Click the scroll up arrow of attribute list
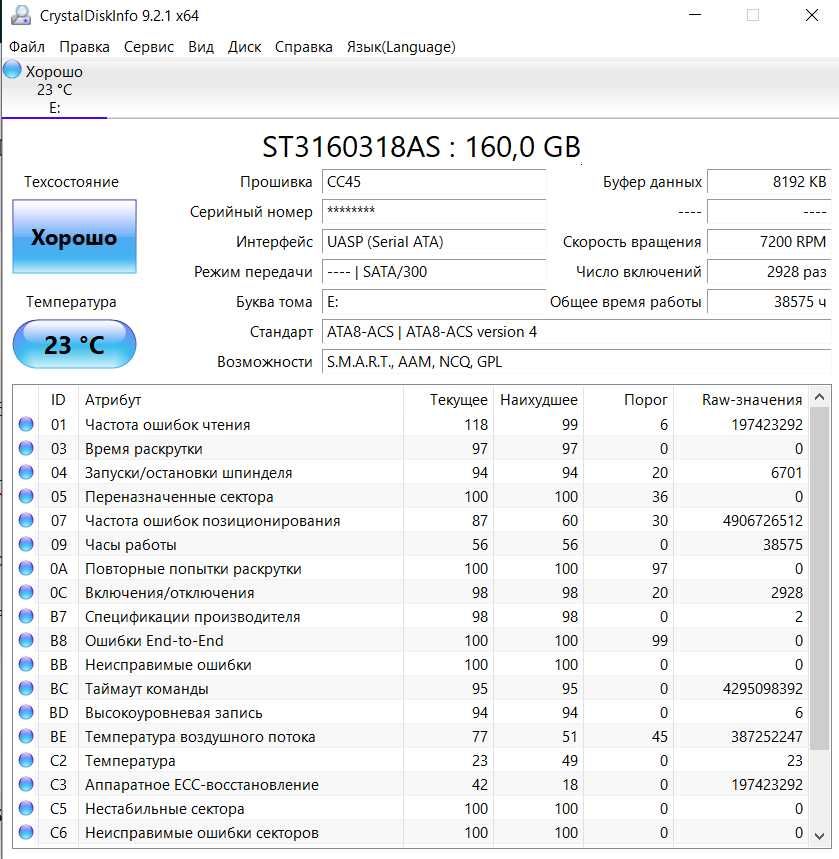Screen dimensions: 839x859 819,397
